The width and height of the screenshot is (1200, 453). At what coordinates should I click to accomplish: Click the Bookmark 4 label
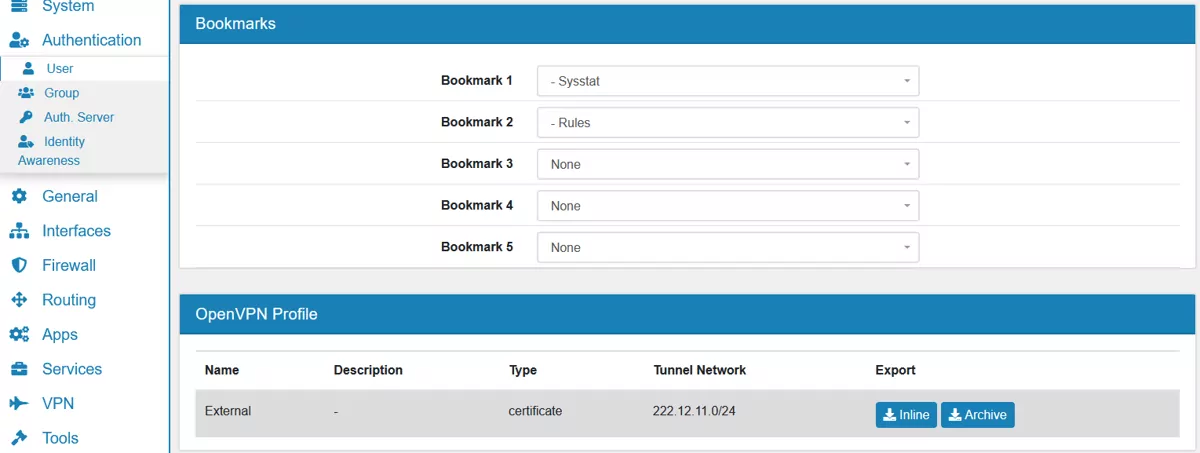pos(477,205)
